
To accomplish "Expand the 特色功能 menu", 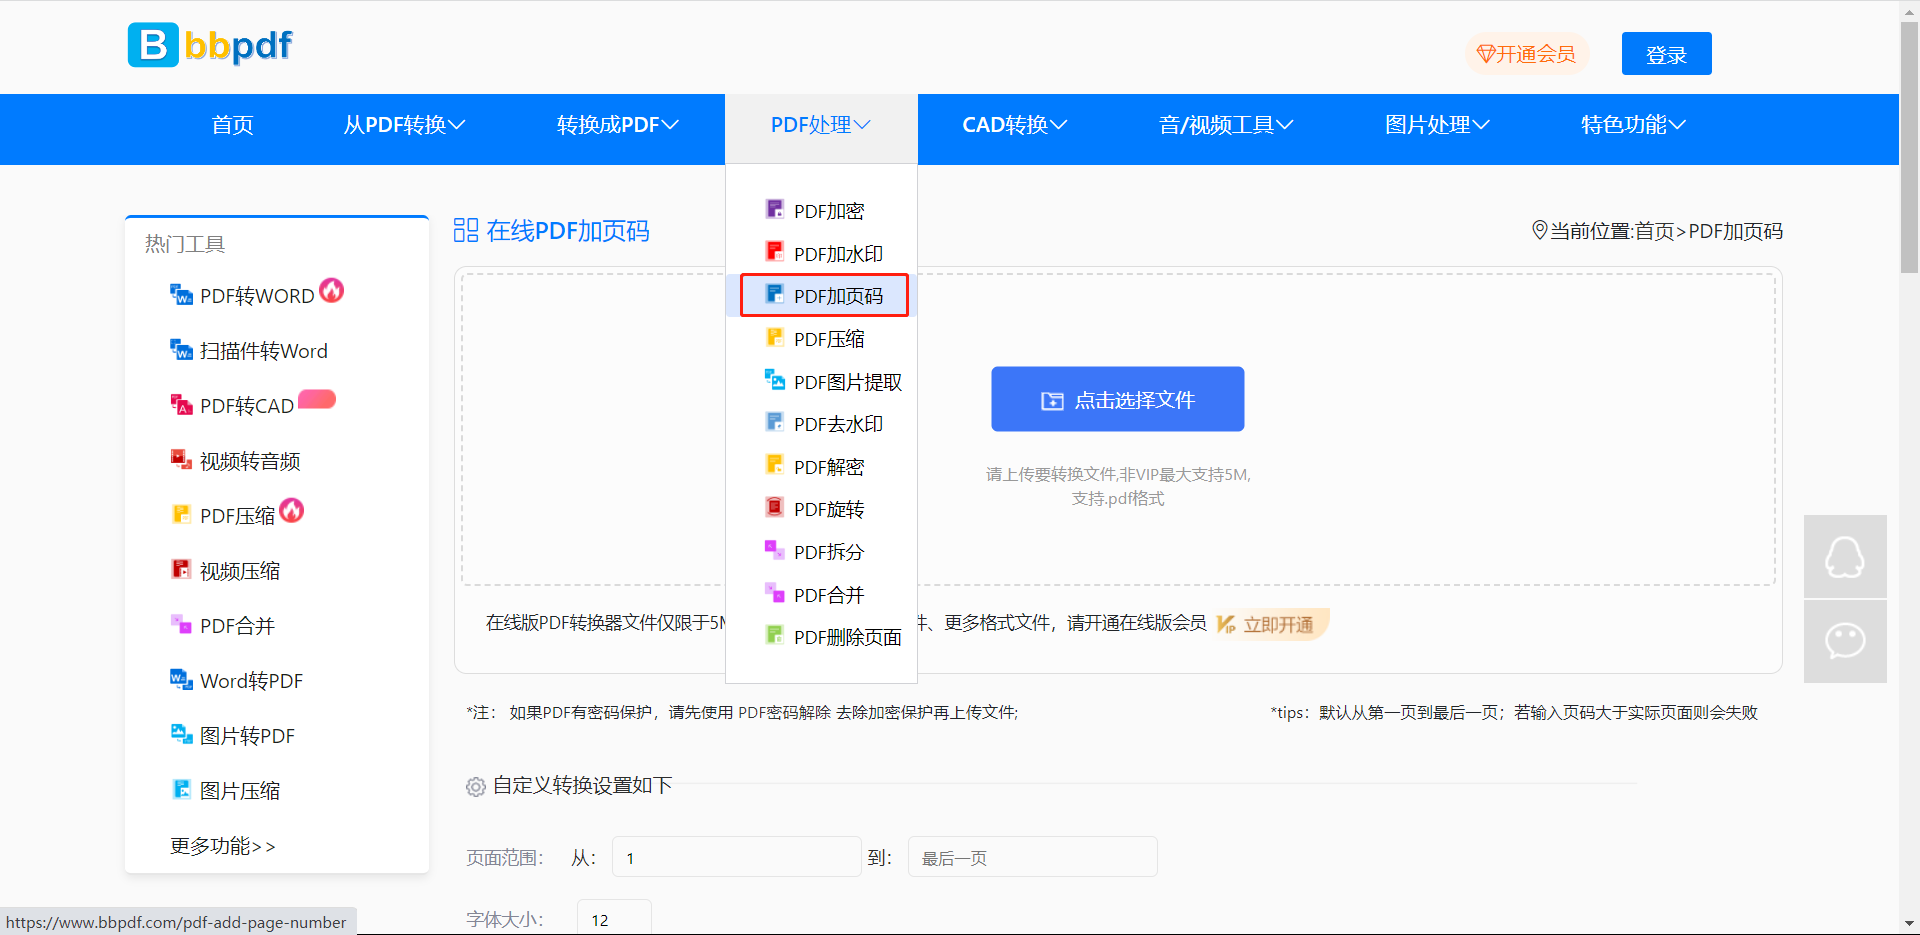I will pos(1632,125).
